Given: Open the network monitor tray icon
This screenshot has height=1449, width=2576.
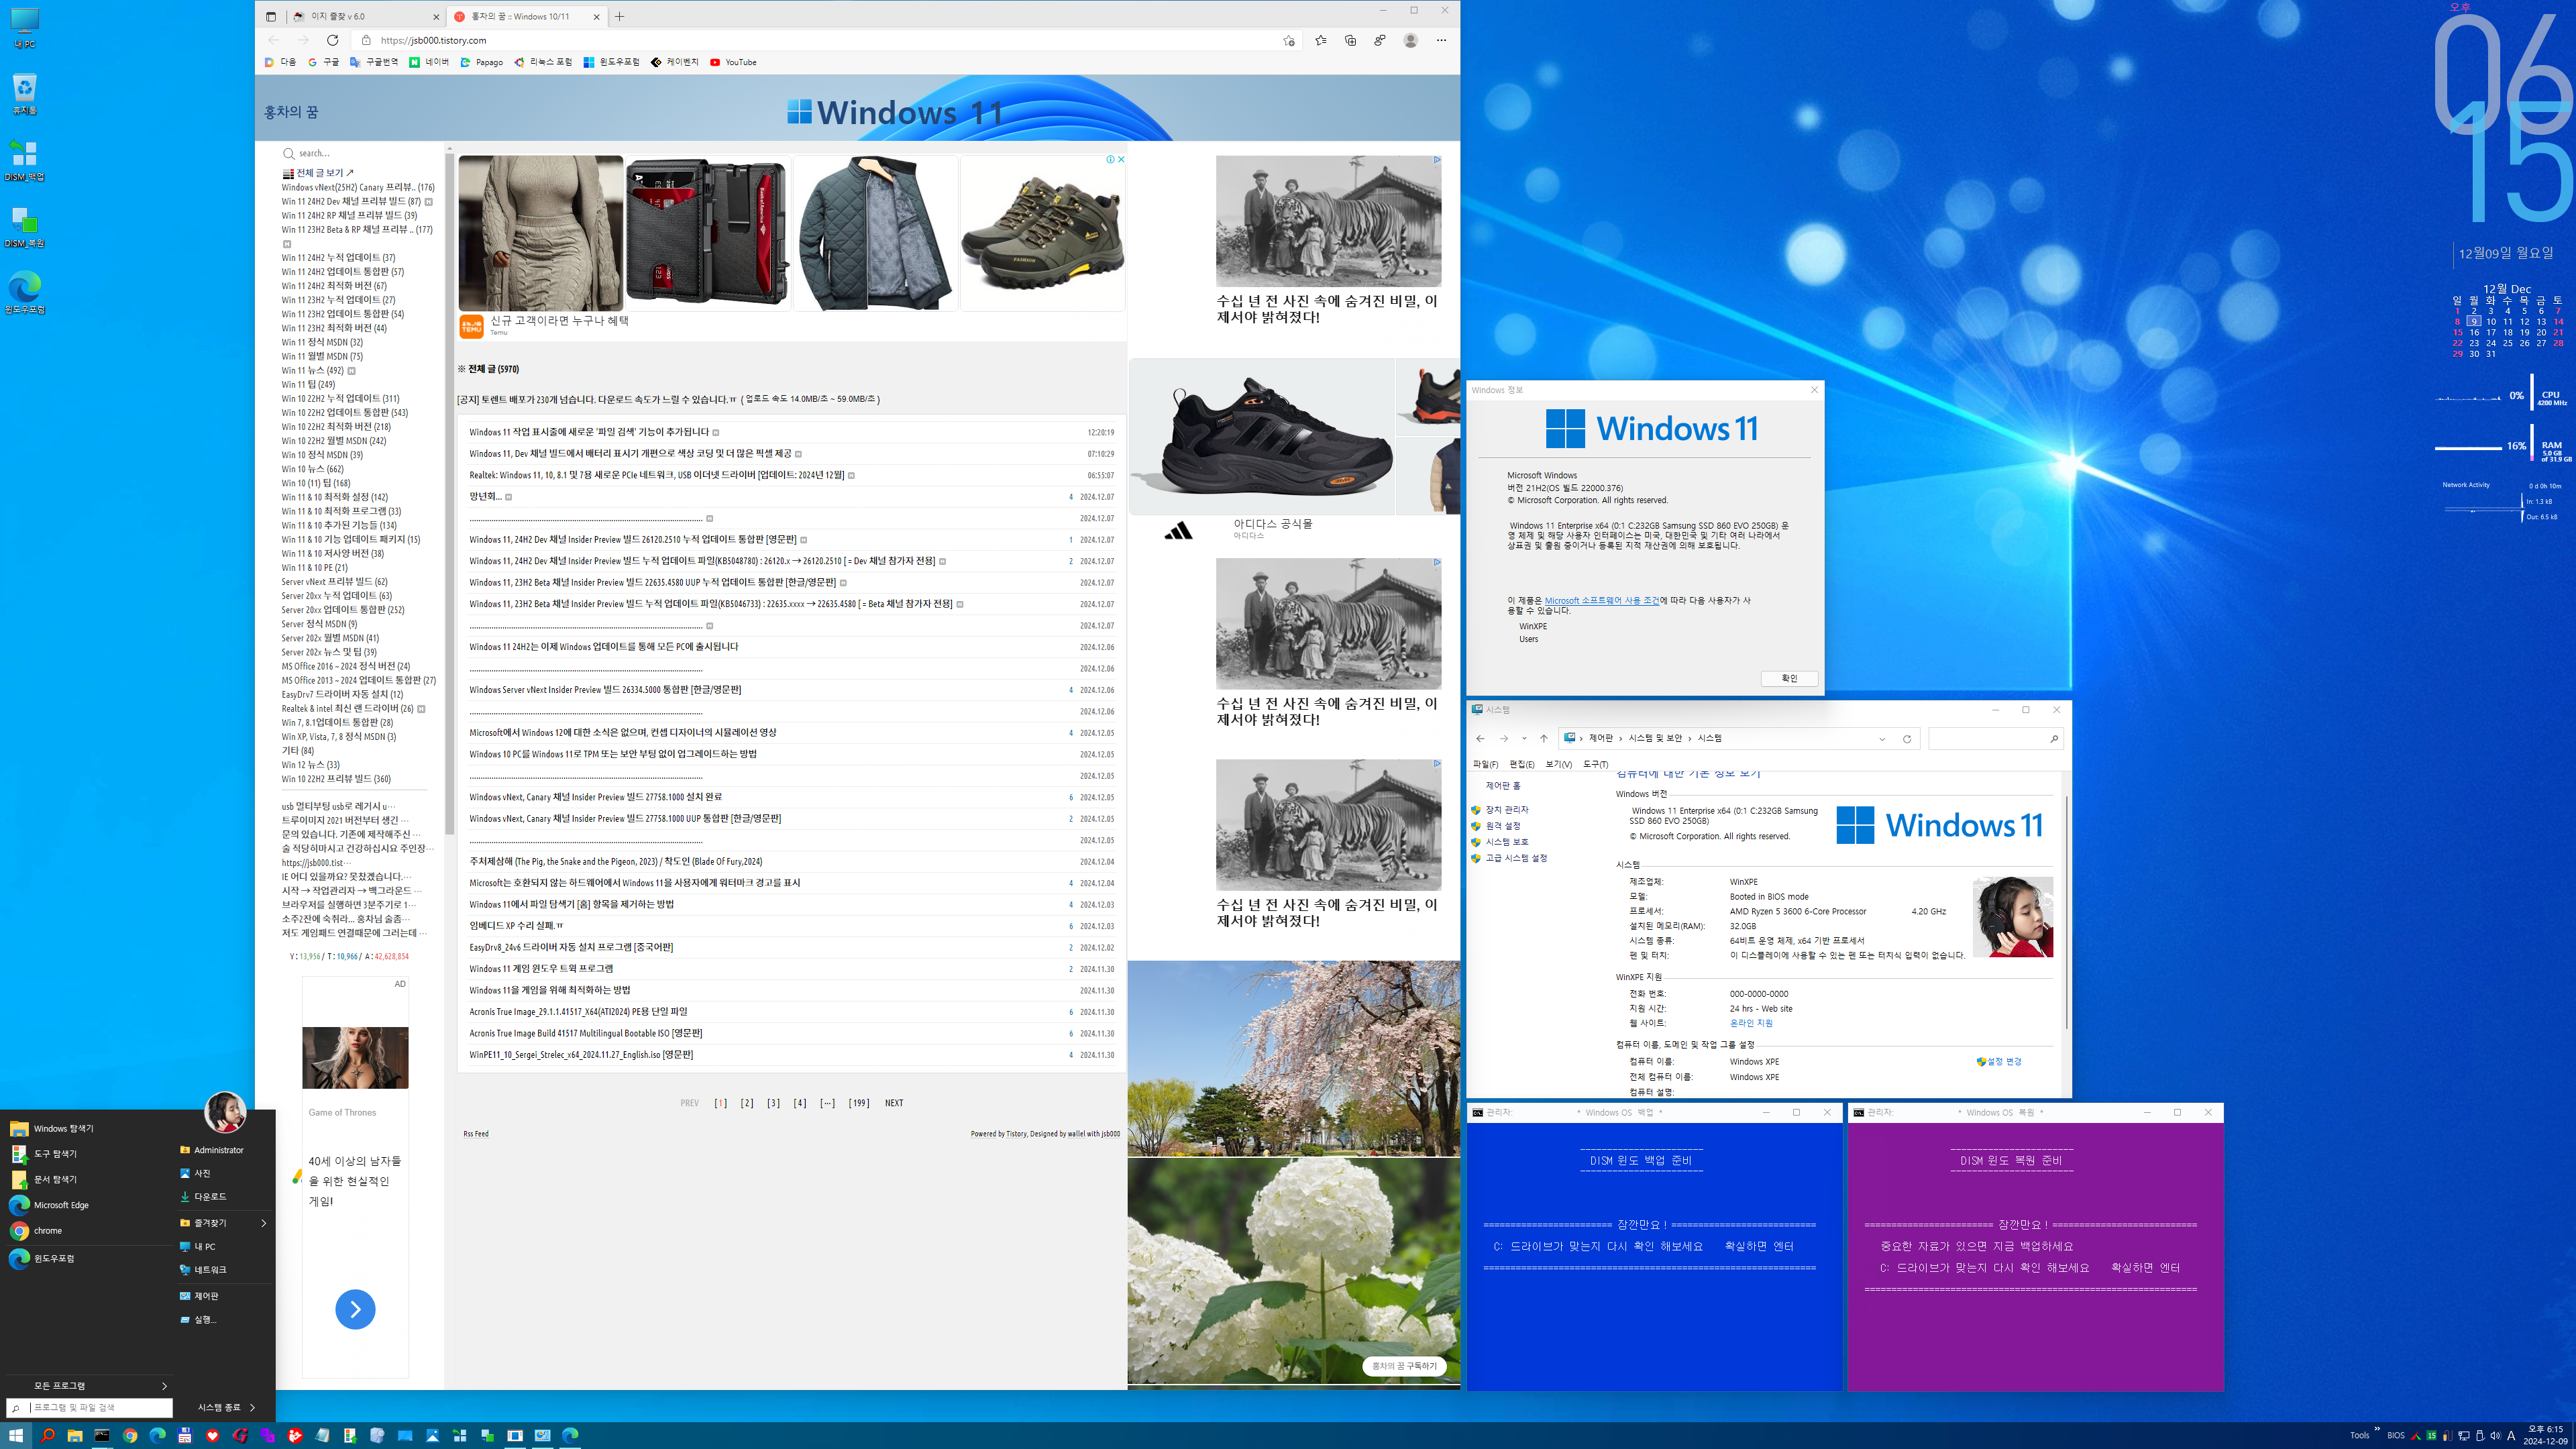Looking at the screenshot, I should (x=2464, y=1435).
